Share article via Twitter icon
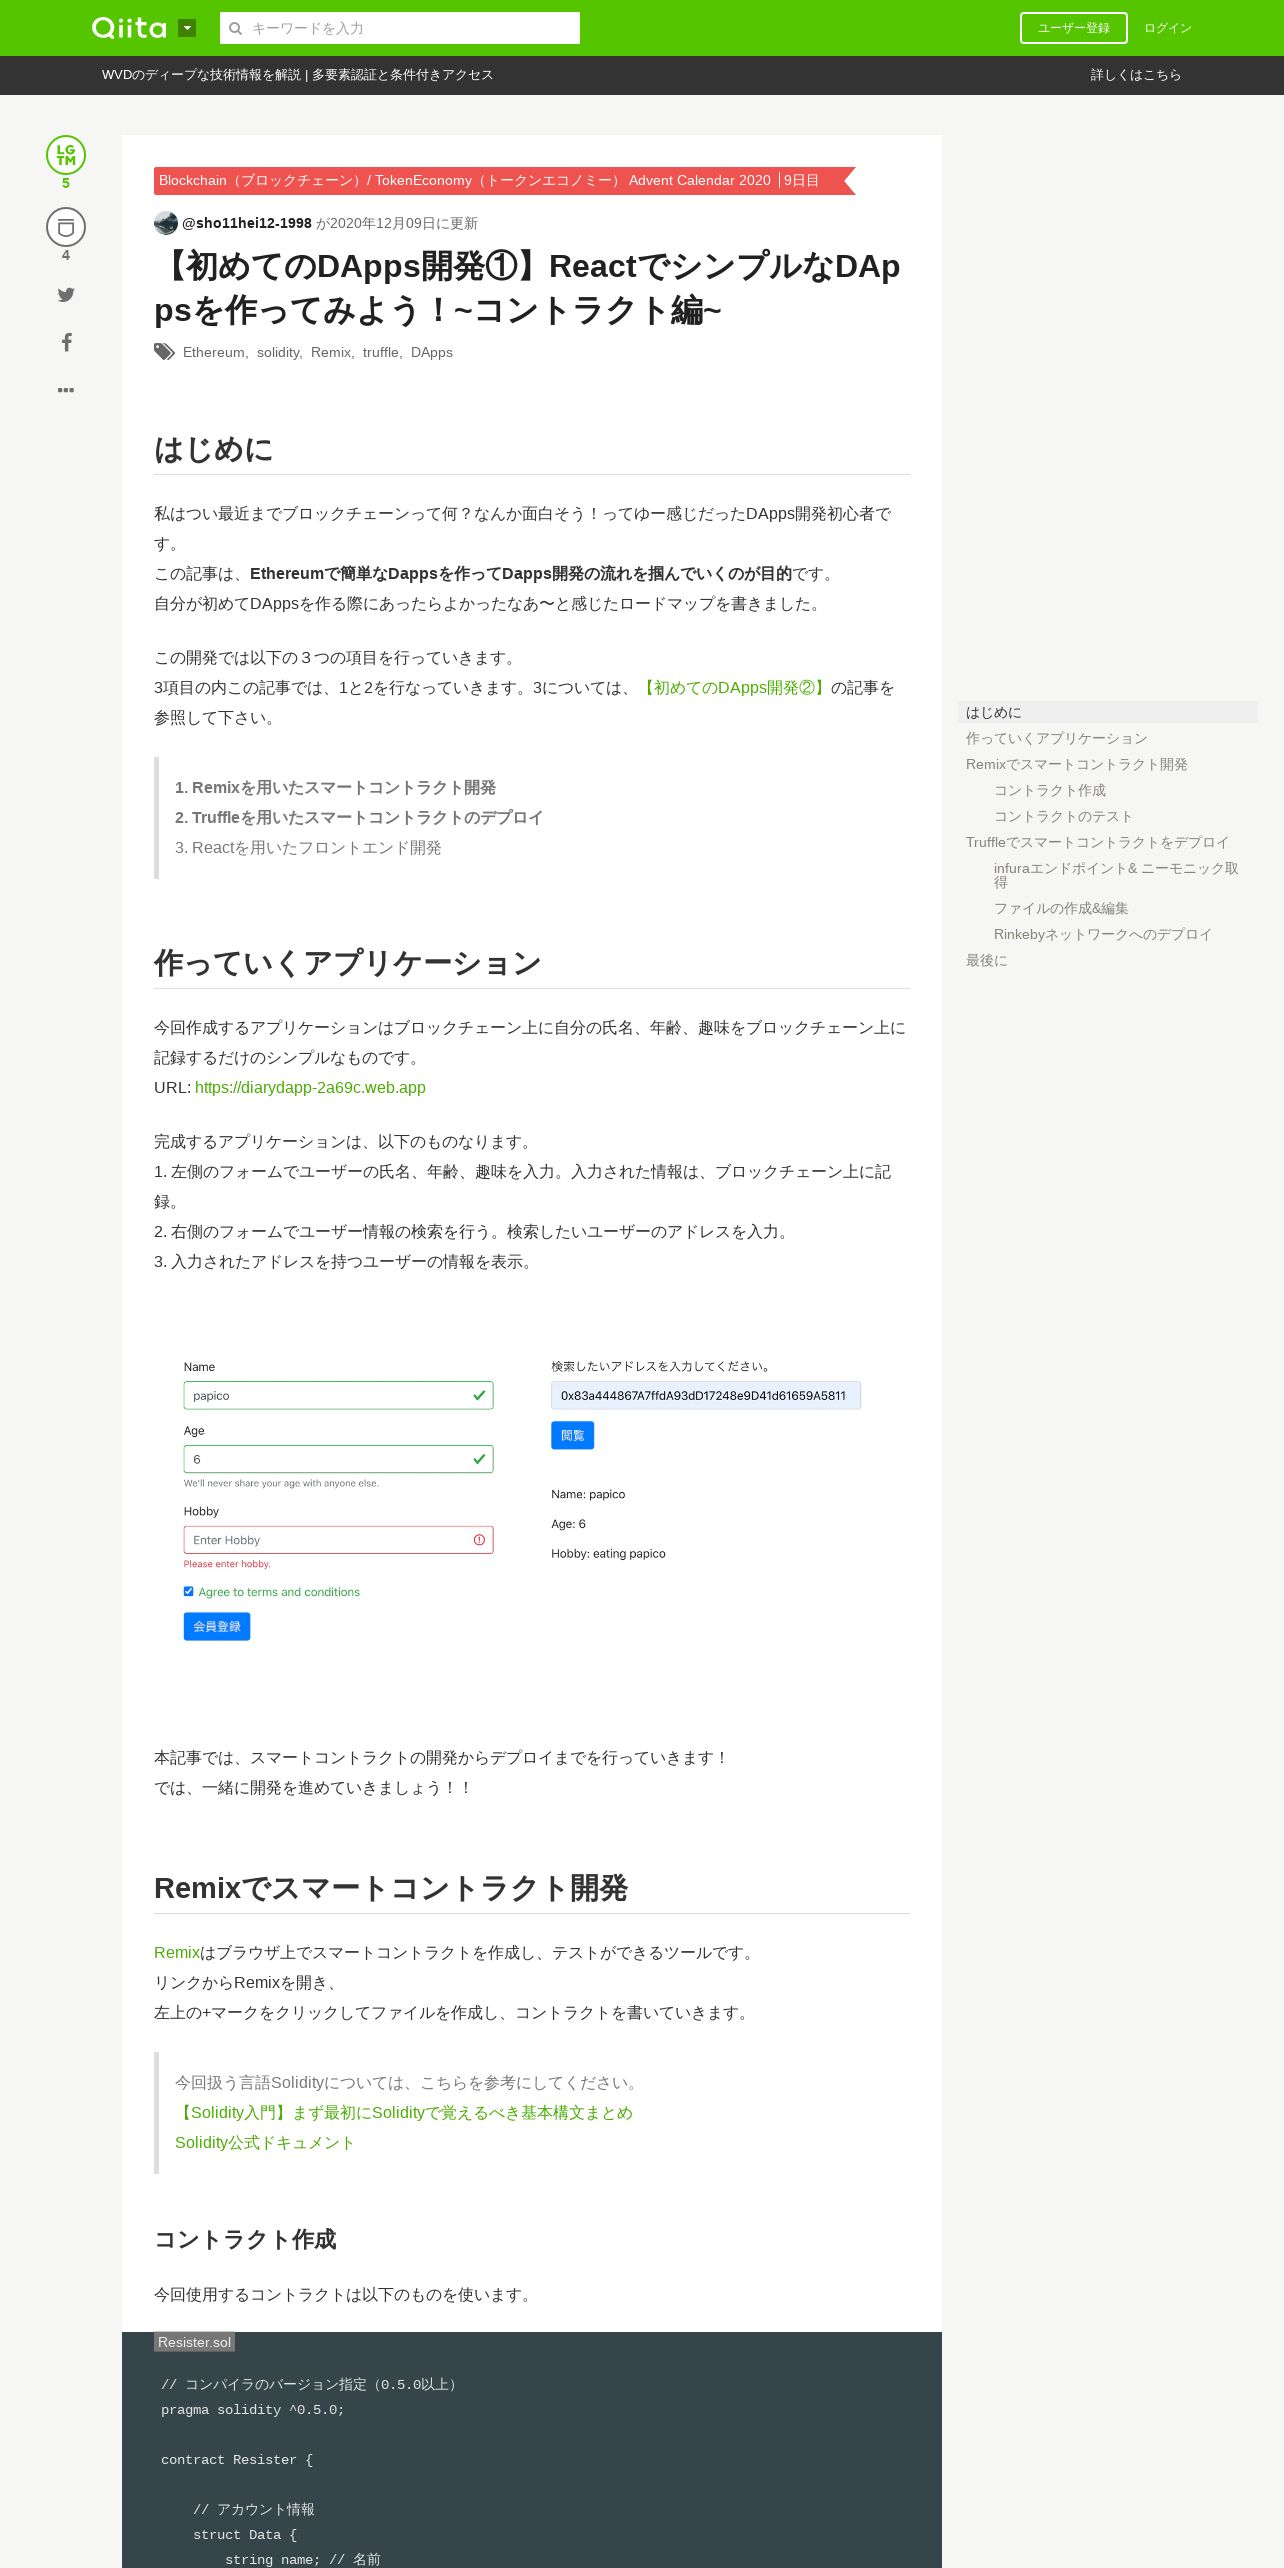The height and width of the screenshot is (2568, 1284). [66, 295]
